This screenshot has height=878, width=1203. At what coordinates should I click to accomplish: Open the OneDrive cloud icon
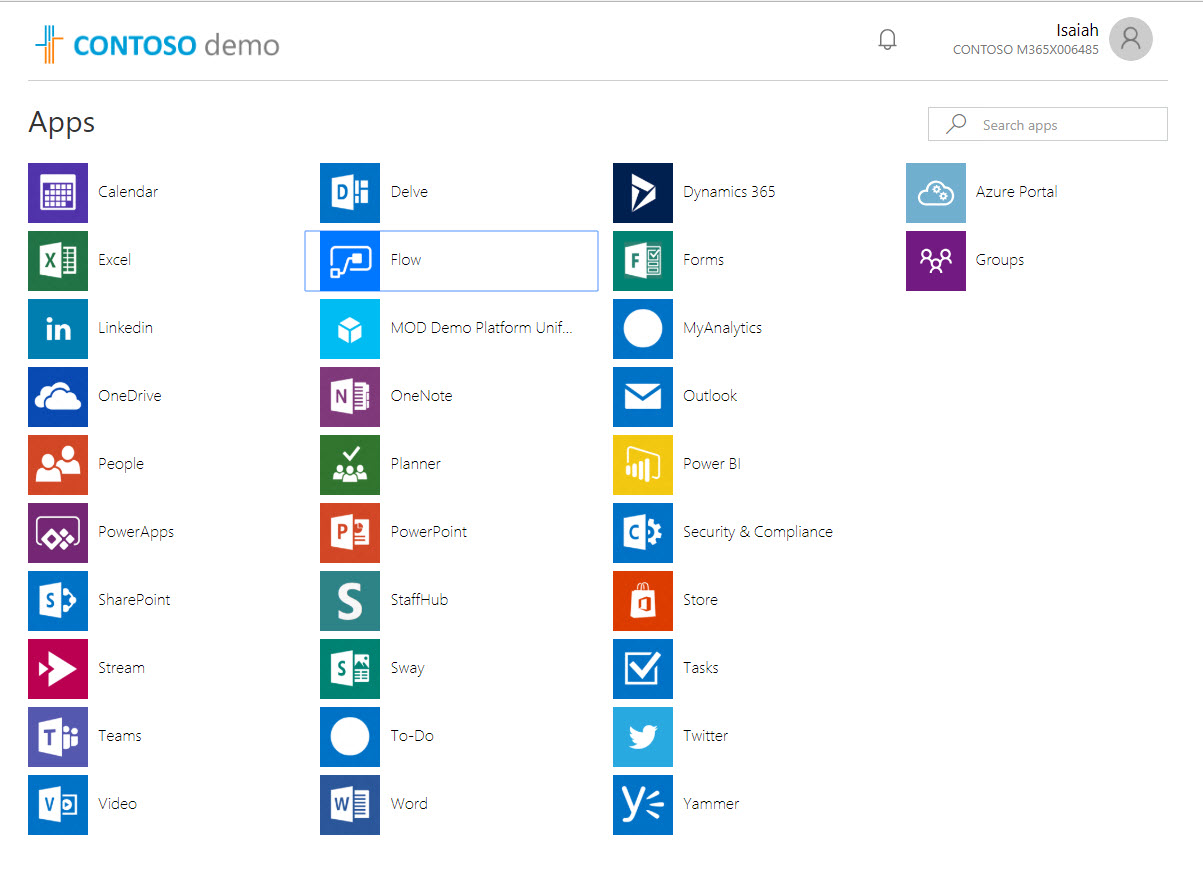click(x=58, y=397)
